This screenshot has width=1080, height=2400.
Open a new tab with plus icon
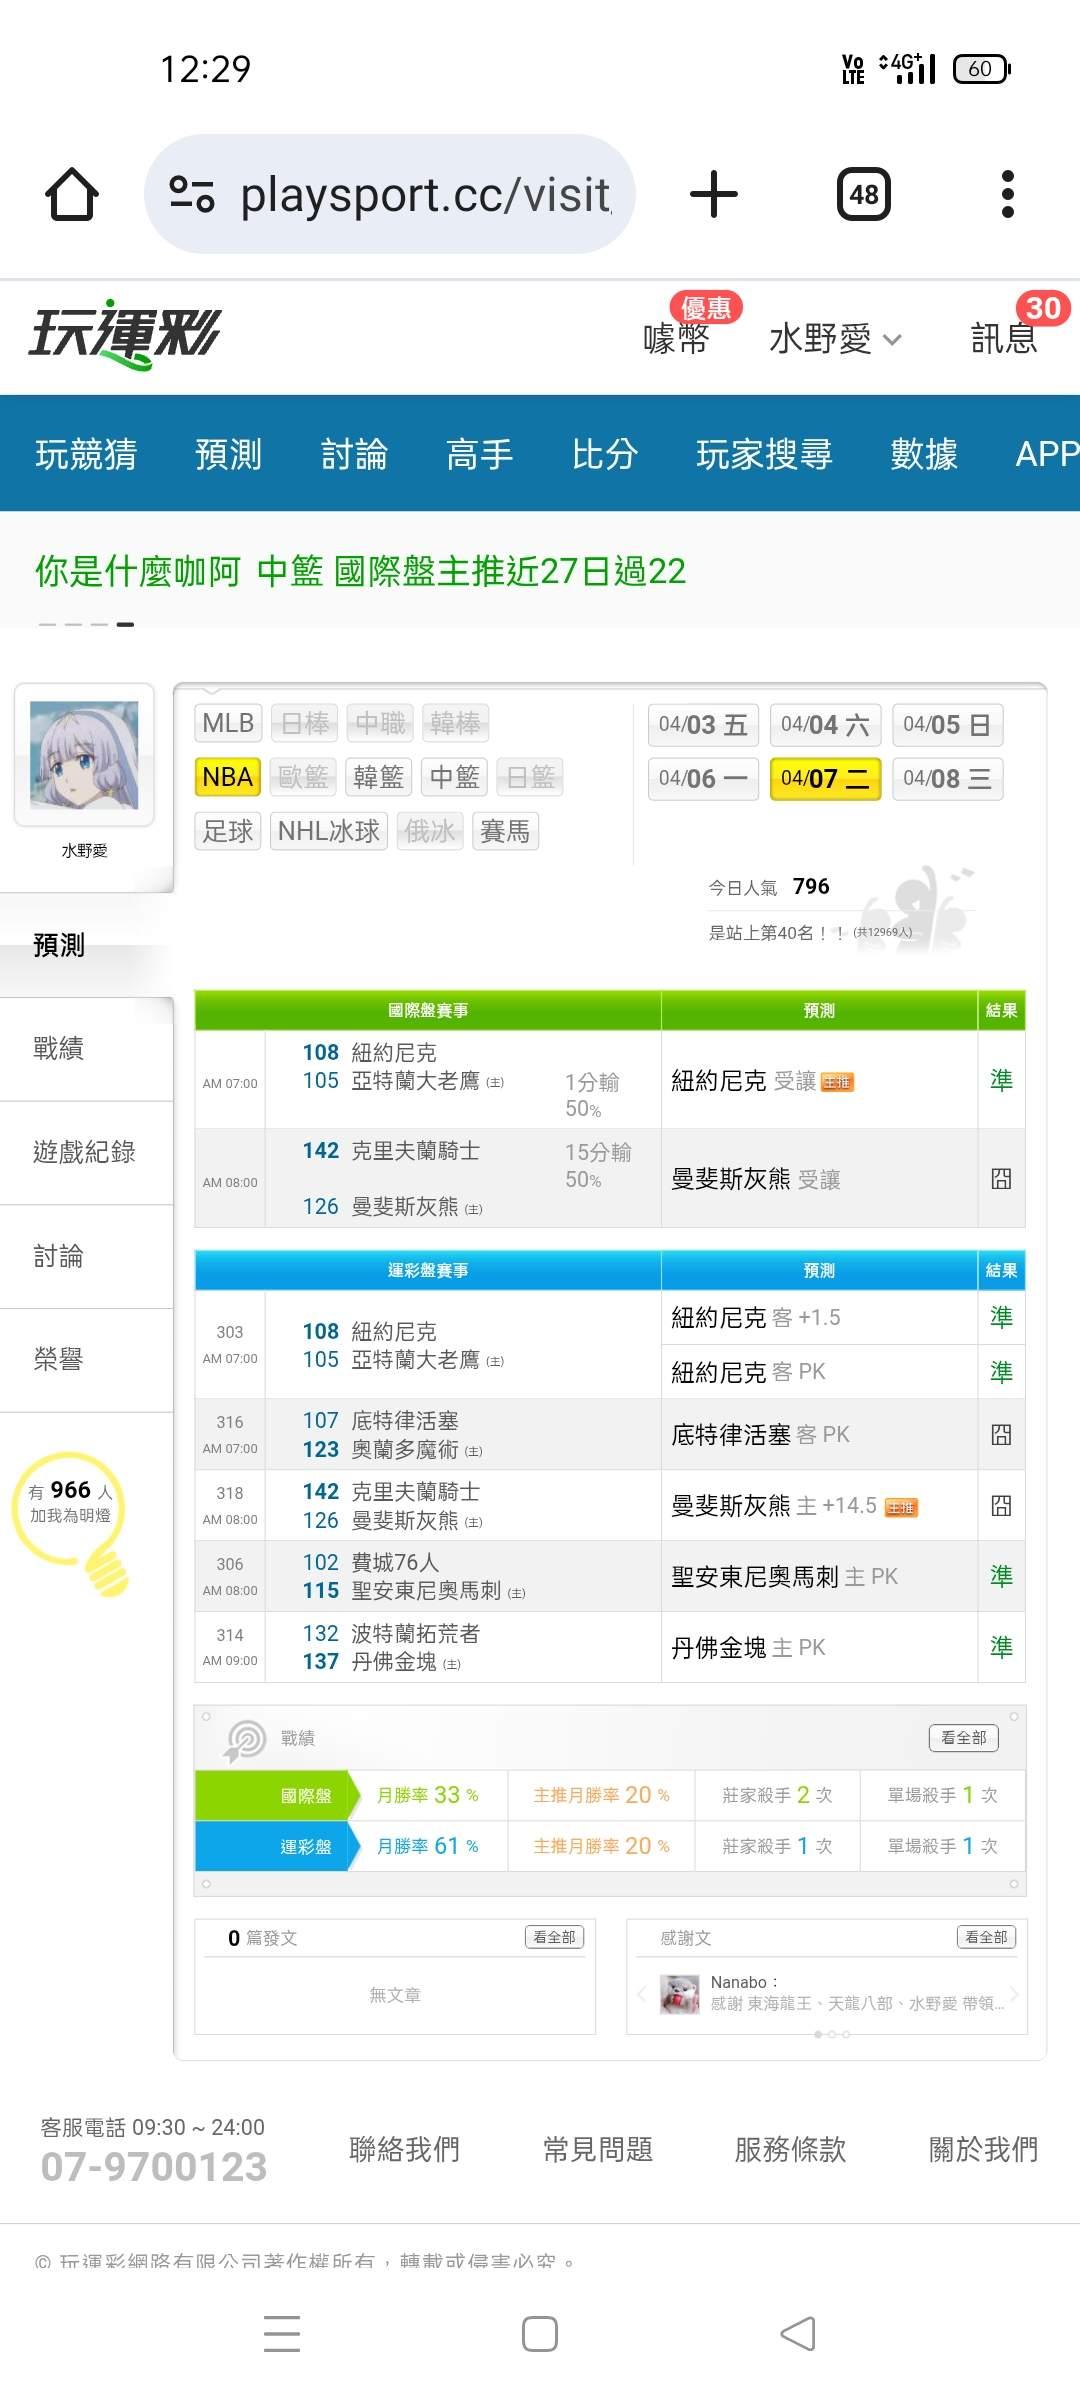714,194
